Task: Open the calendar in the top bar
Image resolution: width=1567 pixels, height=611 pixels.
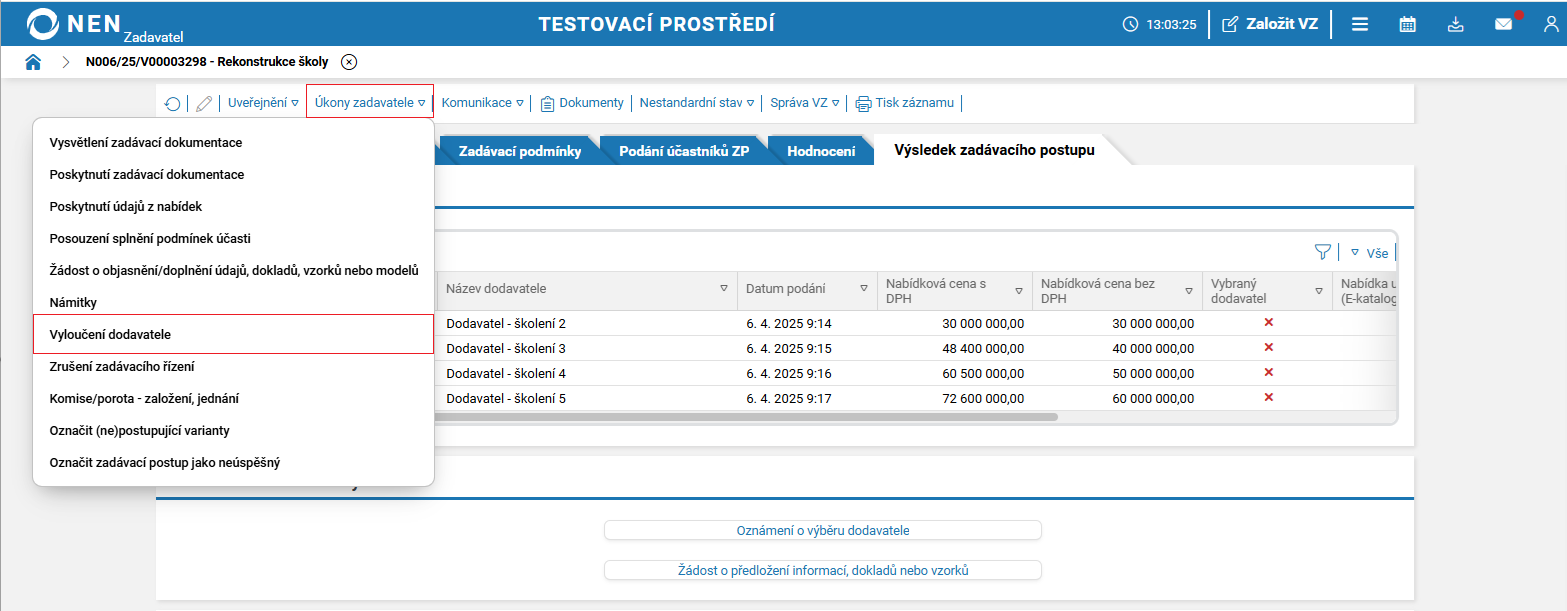Action: point(1407,23)
